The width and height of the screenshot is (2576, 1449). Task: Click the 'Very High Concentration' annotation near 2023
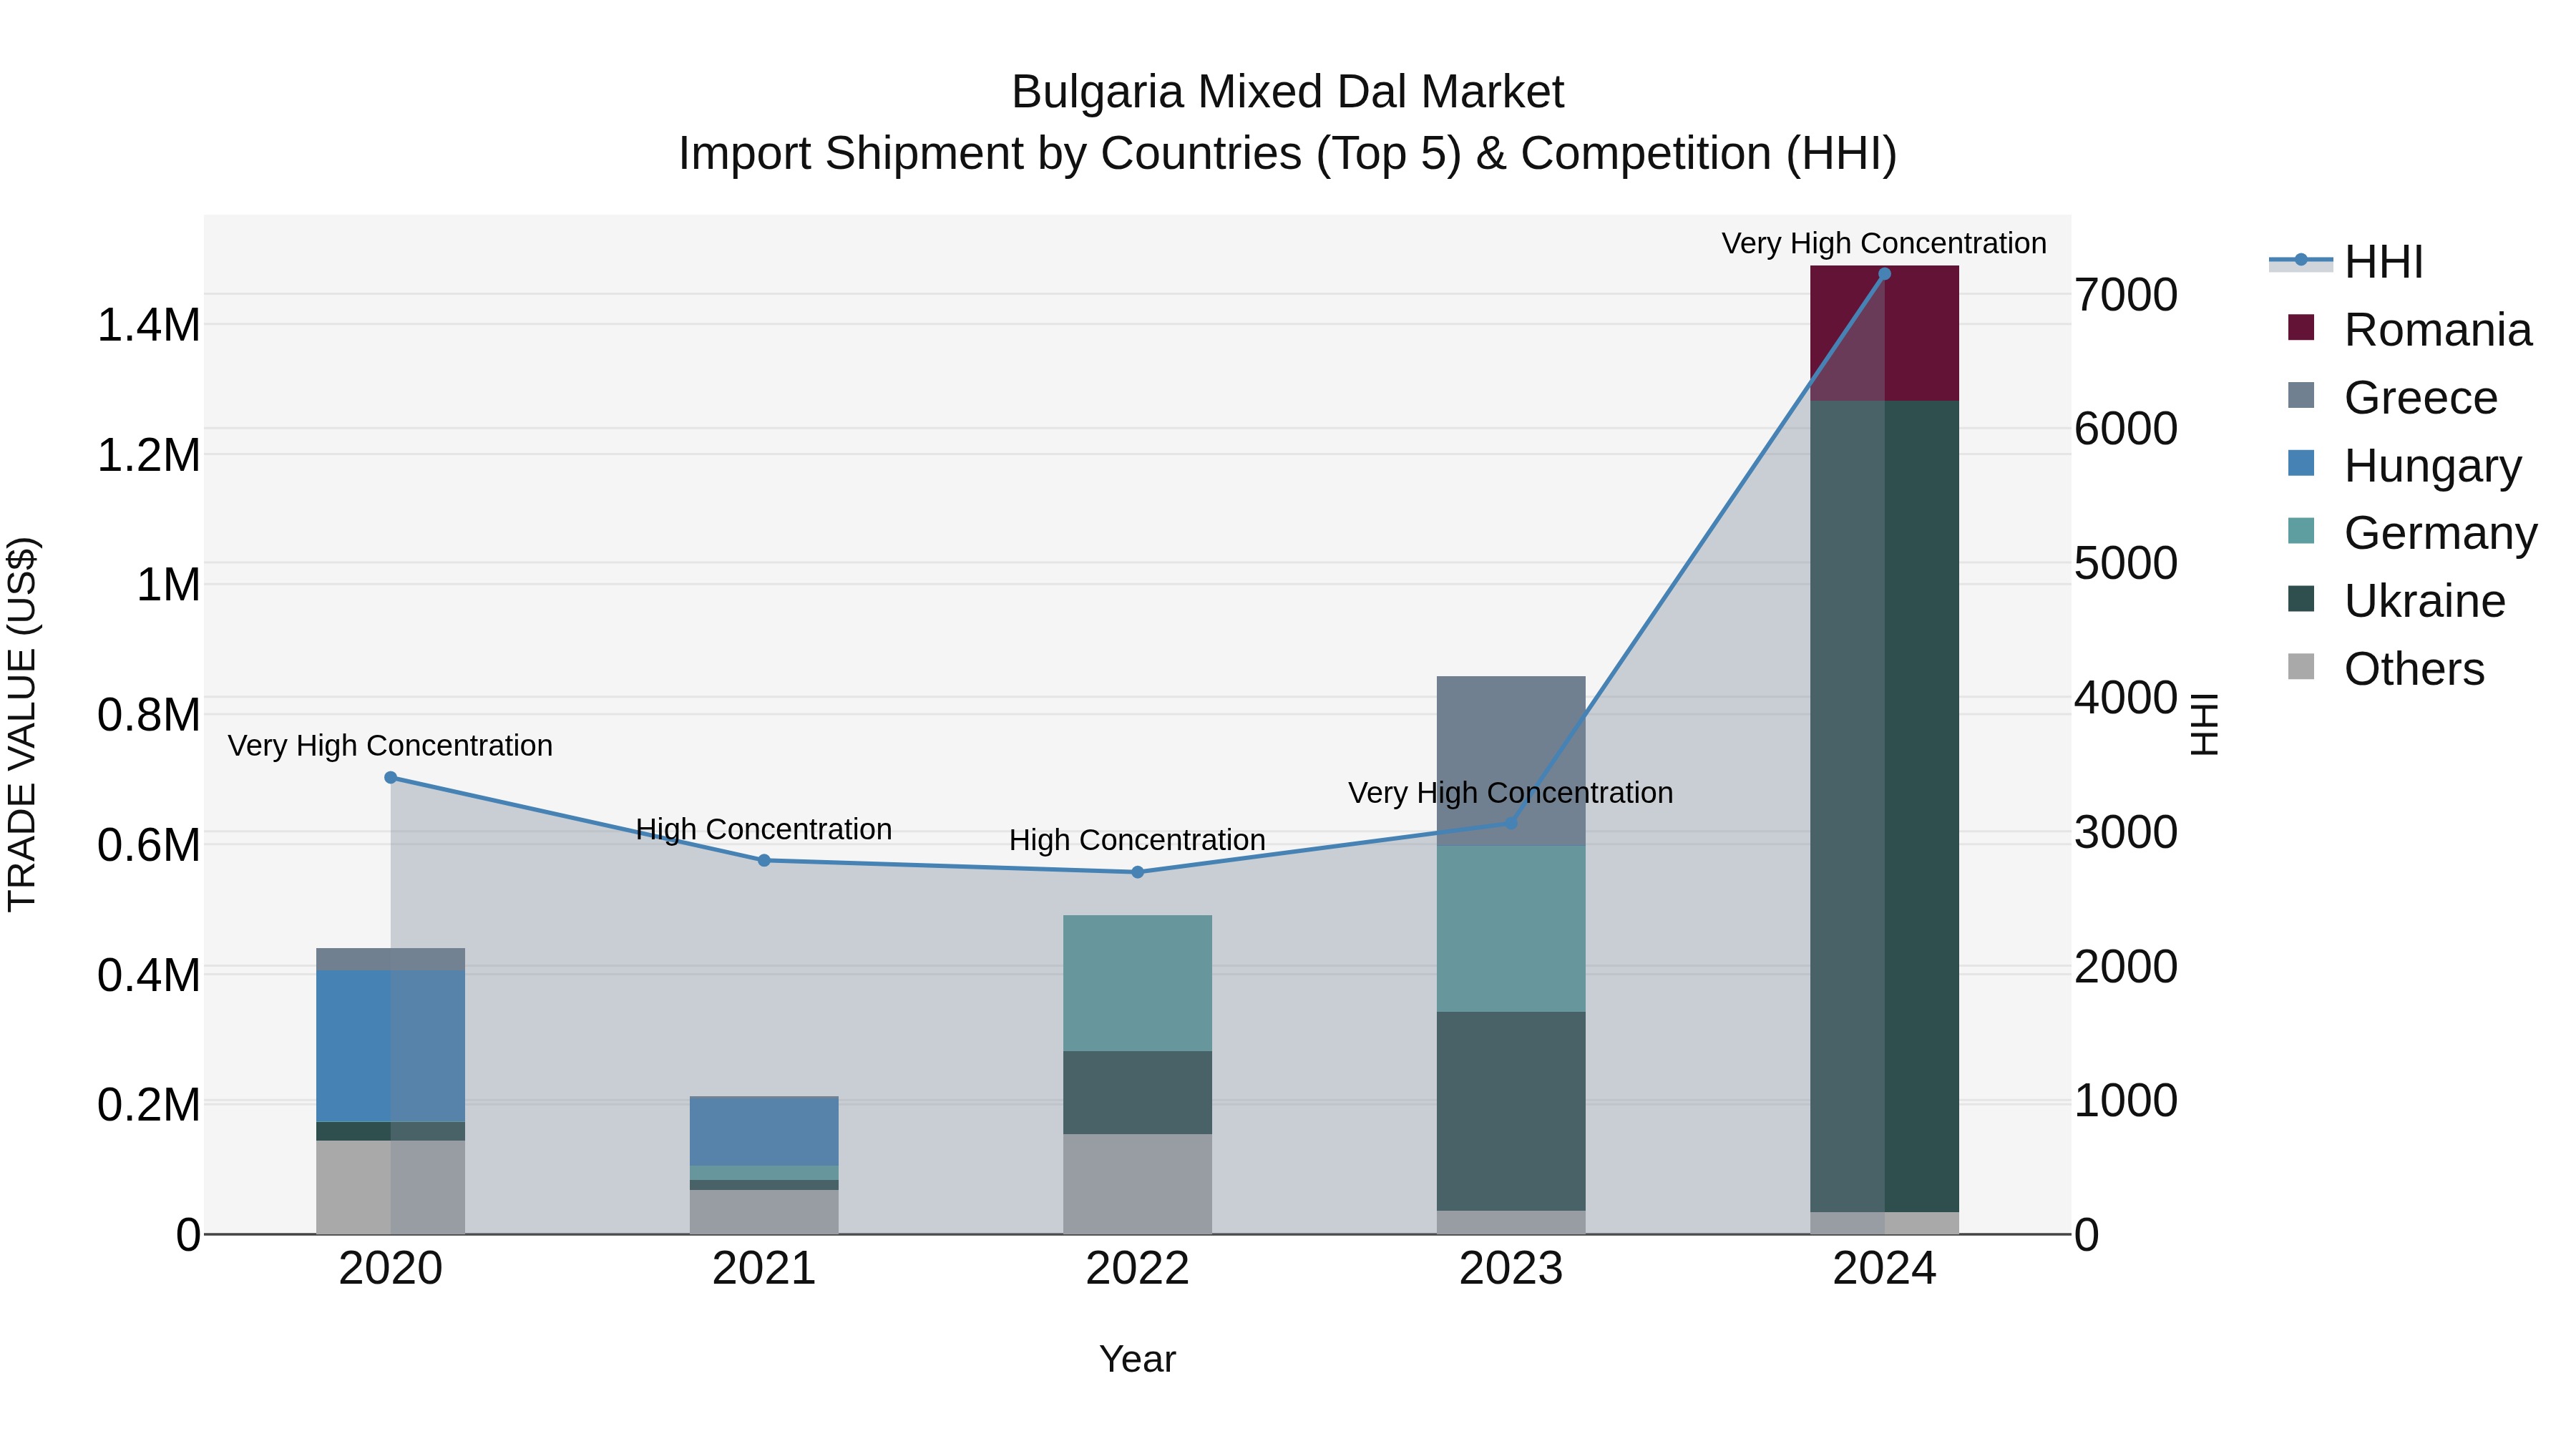(1510, 793)
